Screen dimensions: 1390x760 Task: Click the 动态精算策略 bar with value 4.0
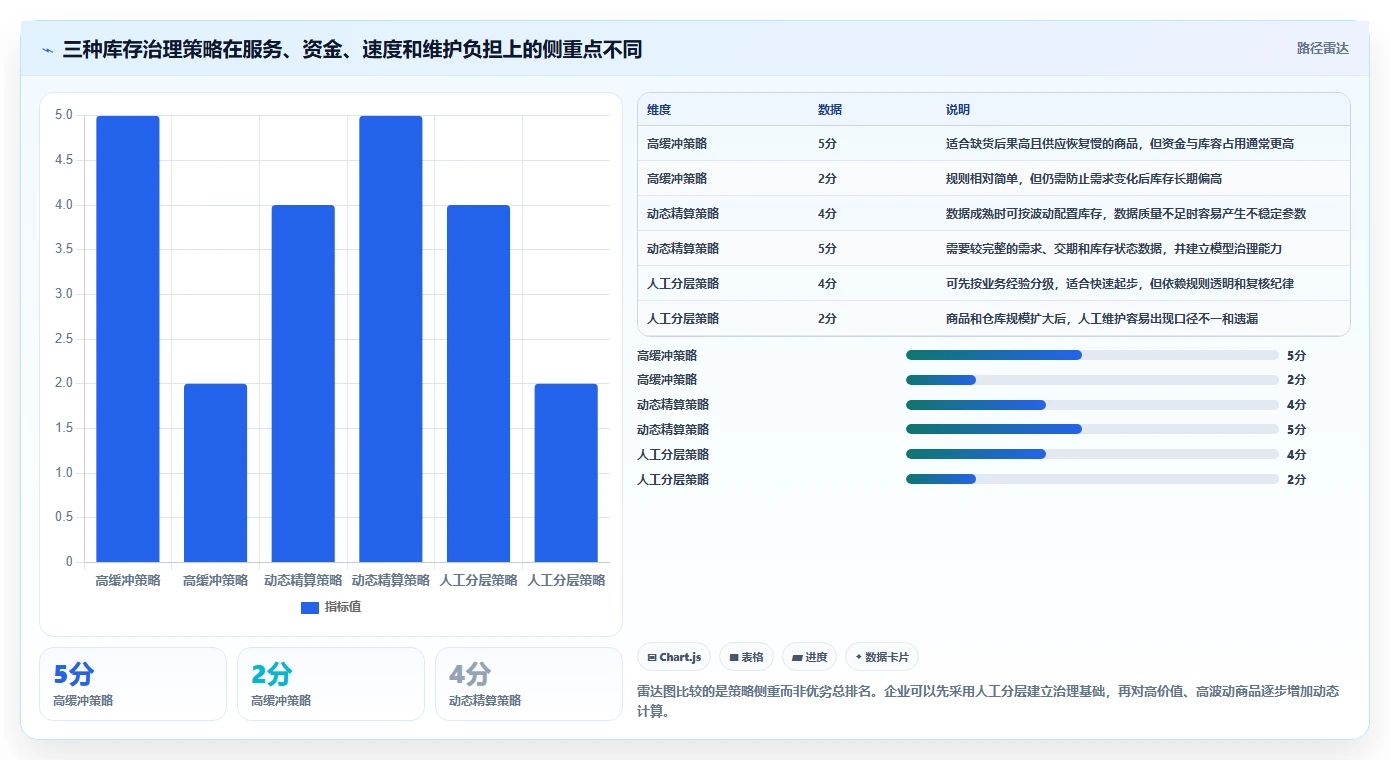click(x=303, y=384)
